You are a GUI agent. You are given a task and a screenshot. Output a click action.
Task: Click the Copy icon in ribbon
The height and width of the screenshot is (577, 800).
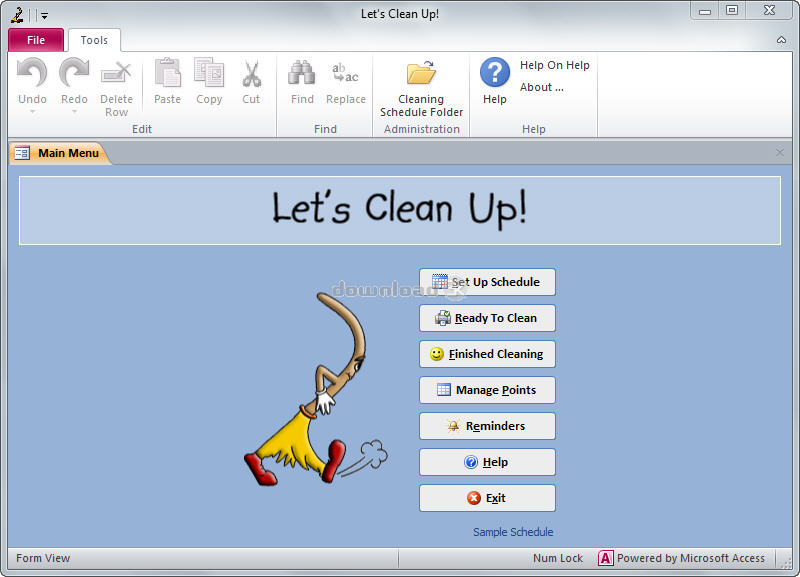coord(209,73)
